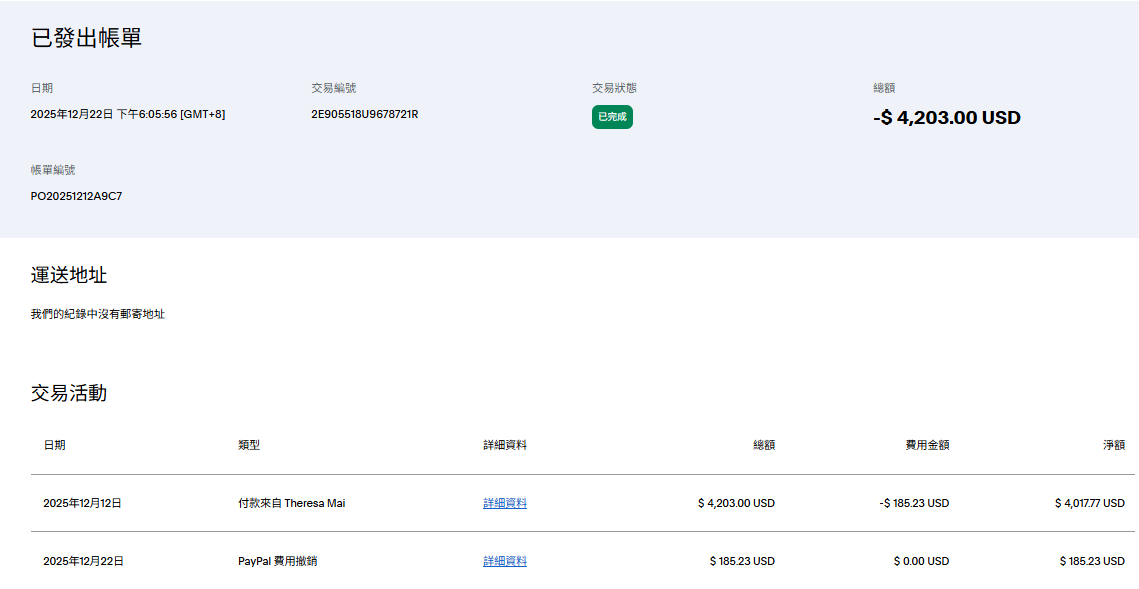Click the 交易活動 section heading
This screenshot has height=589, width=1139.
click(x=69, y=393)
